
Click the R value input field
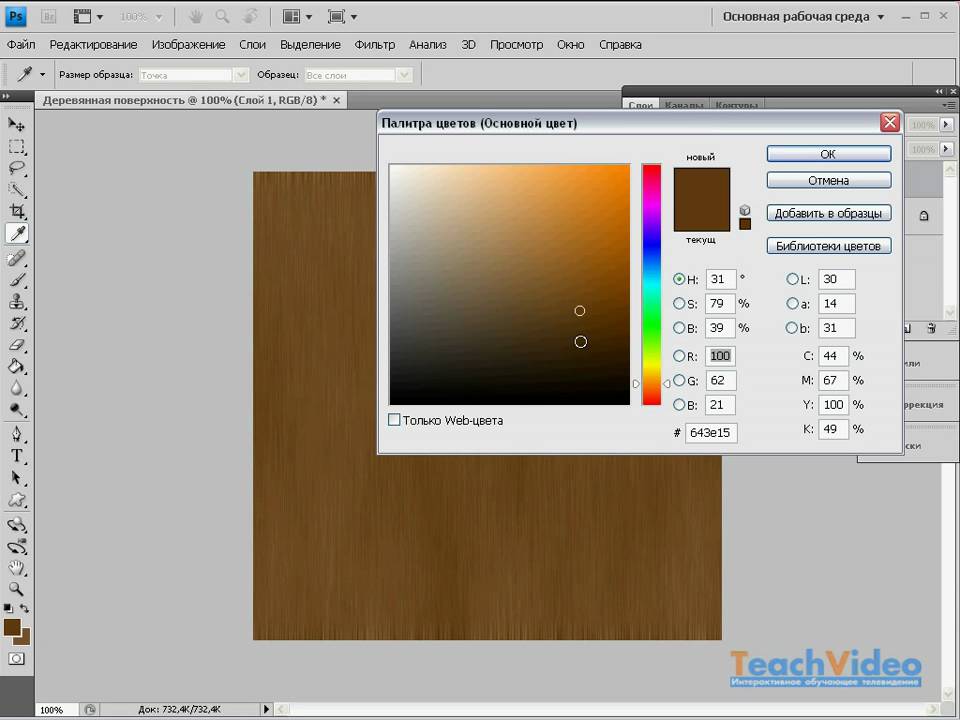[721, 356]
